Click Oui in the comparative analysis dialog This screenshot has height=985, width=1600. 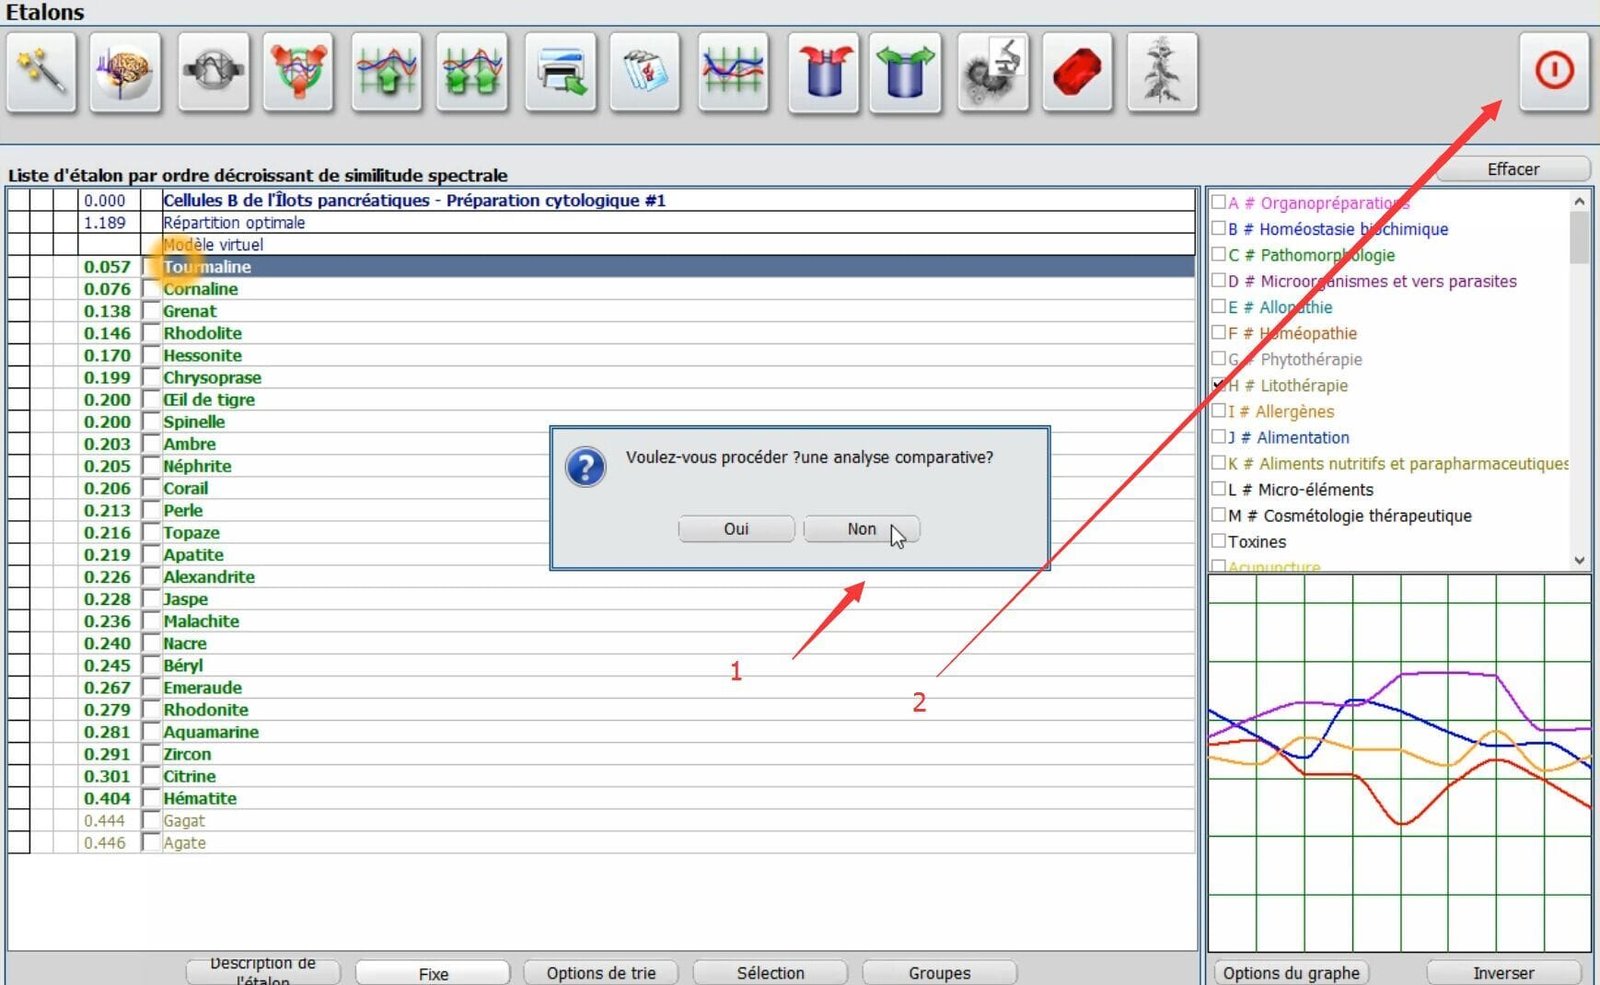[x=736, y=529]
